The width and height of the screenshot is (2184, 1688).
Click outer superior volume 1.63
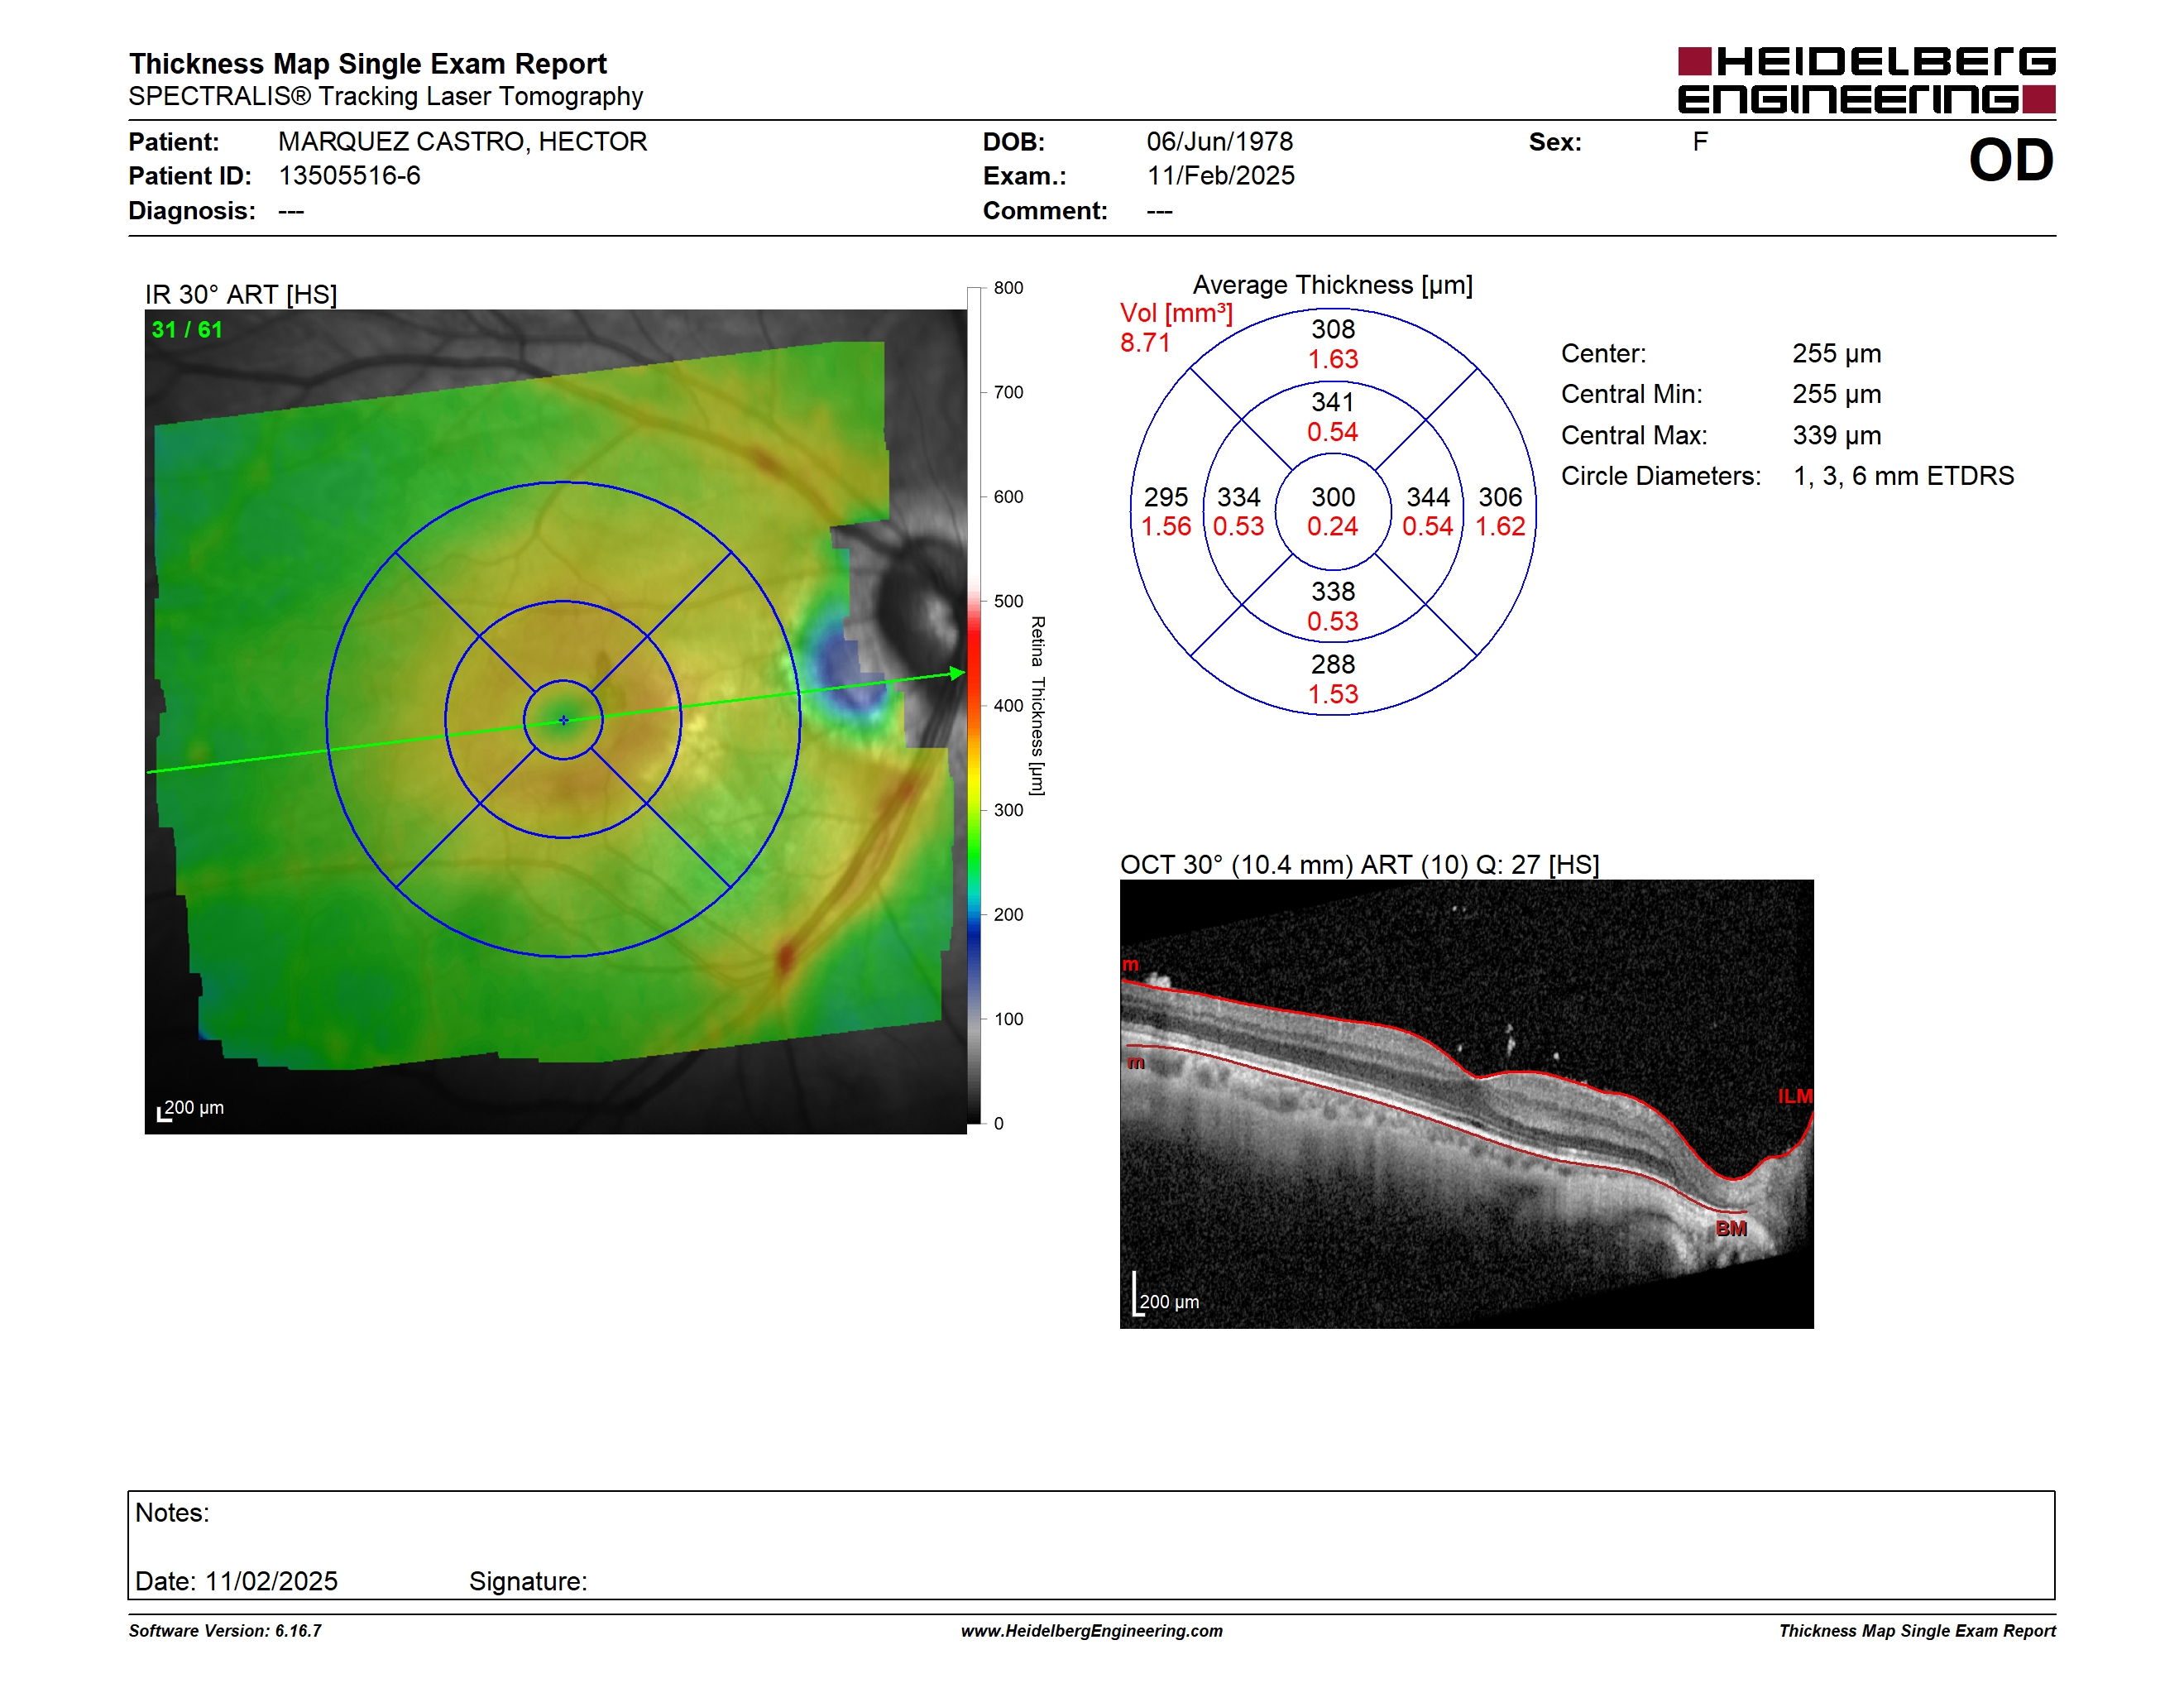[1333, 359]
